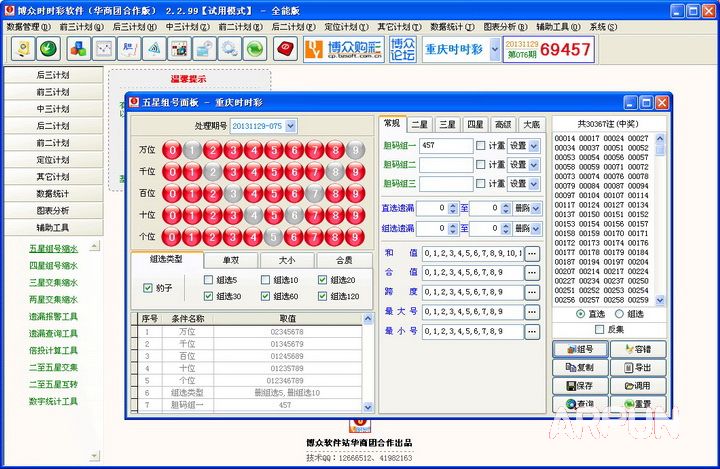Click the blue window with gear toolbar icon

pyautogui.click(x=204, y=49)
